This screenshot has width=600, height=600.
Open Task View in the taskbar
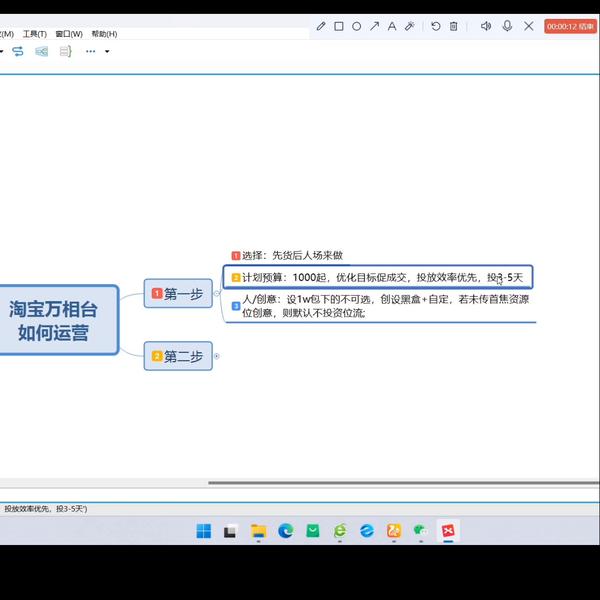click(231, 531)
